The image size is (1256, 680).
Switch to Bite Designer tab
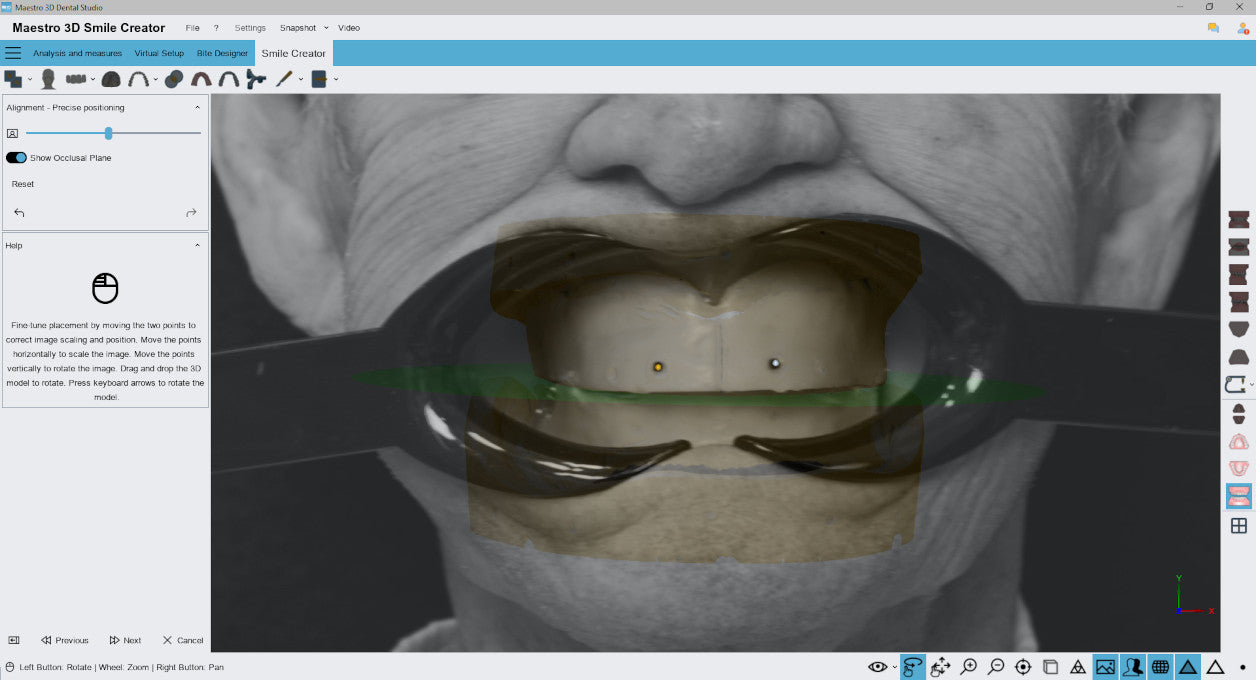click(222, 53)
